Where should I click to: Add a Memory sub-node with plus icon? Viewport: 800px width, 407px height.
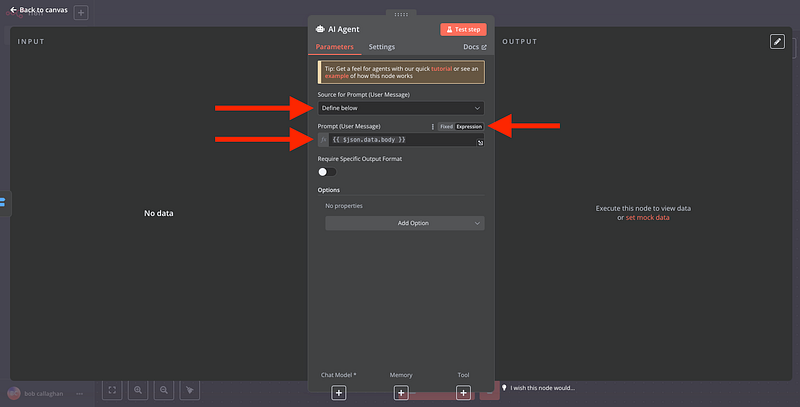tap(400, 393)
